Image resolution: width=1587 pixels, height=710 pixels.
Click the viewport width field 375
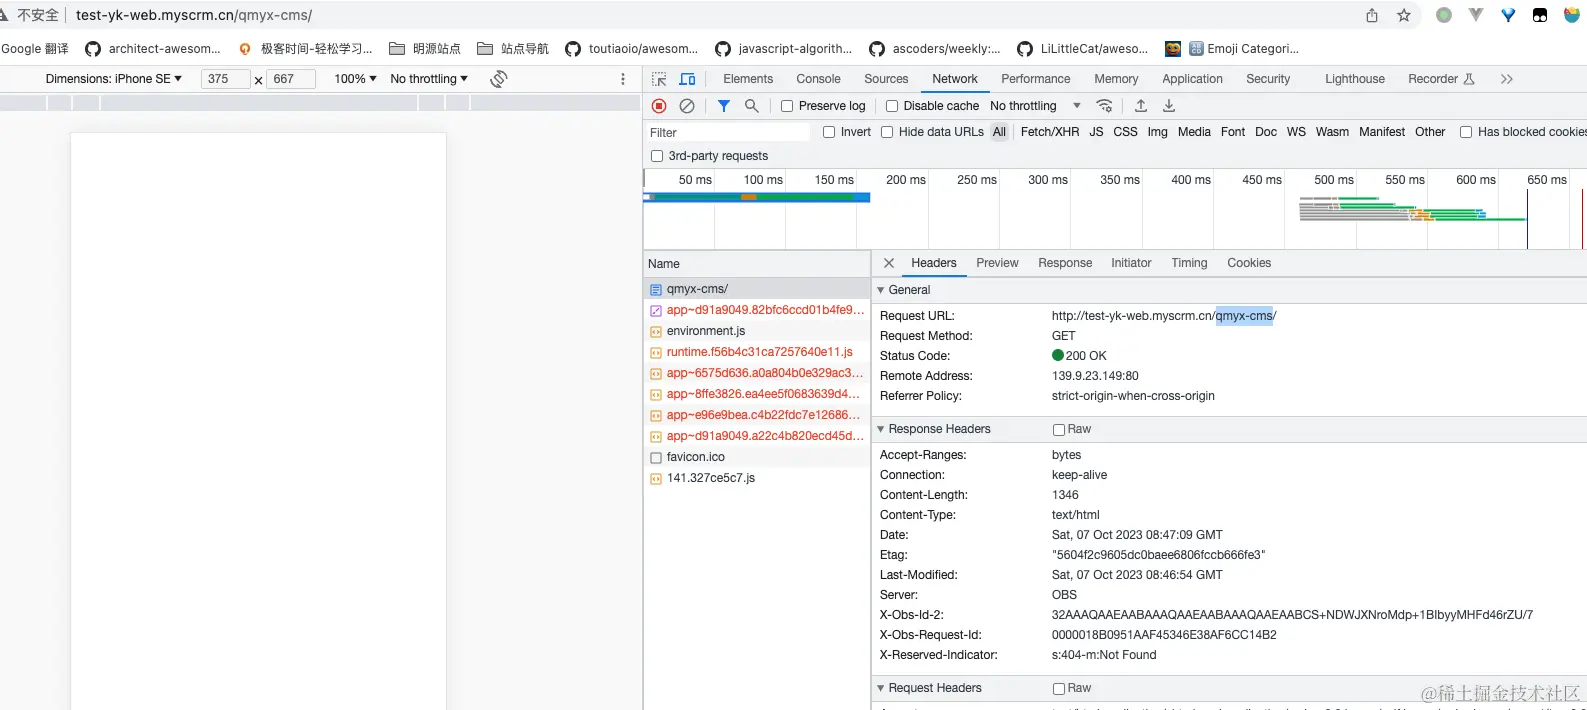(225, 79)
